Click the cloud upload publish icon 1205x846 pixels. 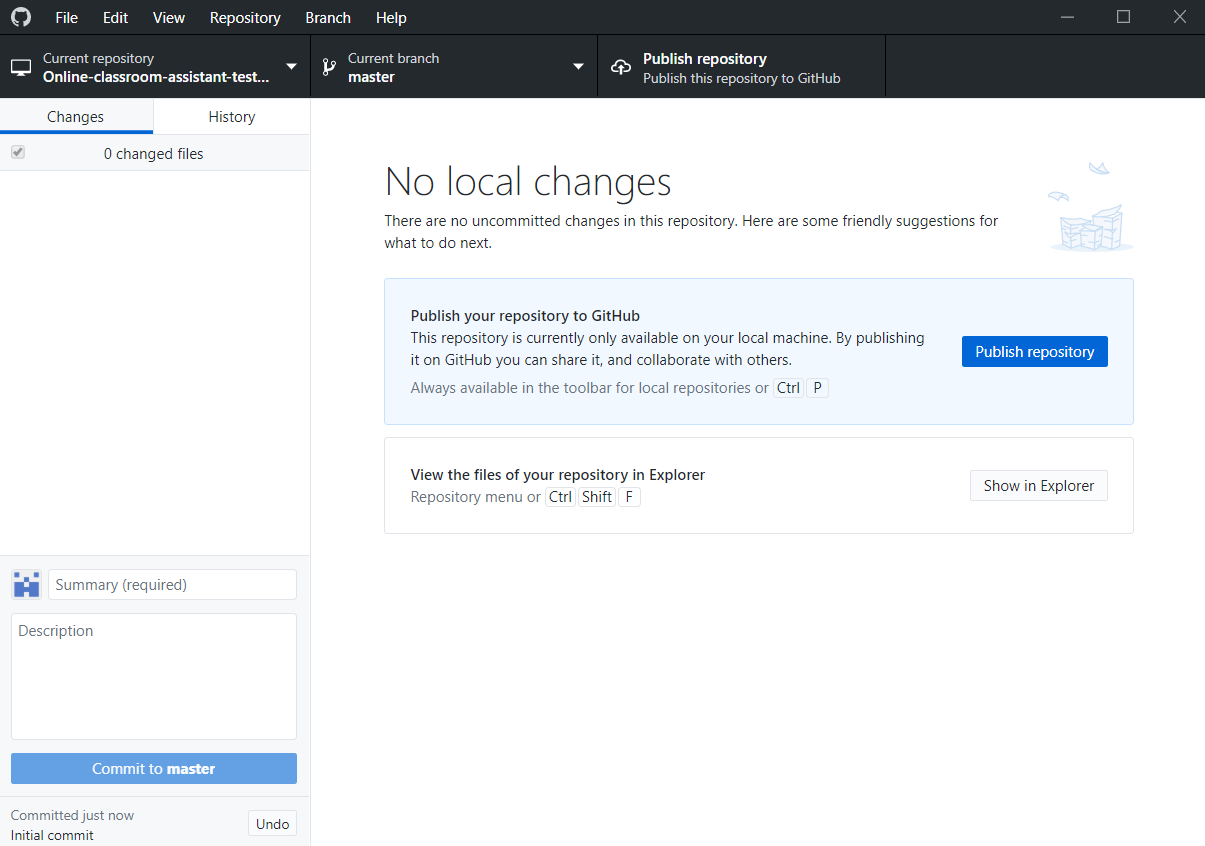coord(621,67)
